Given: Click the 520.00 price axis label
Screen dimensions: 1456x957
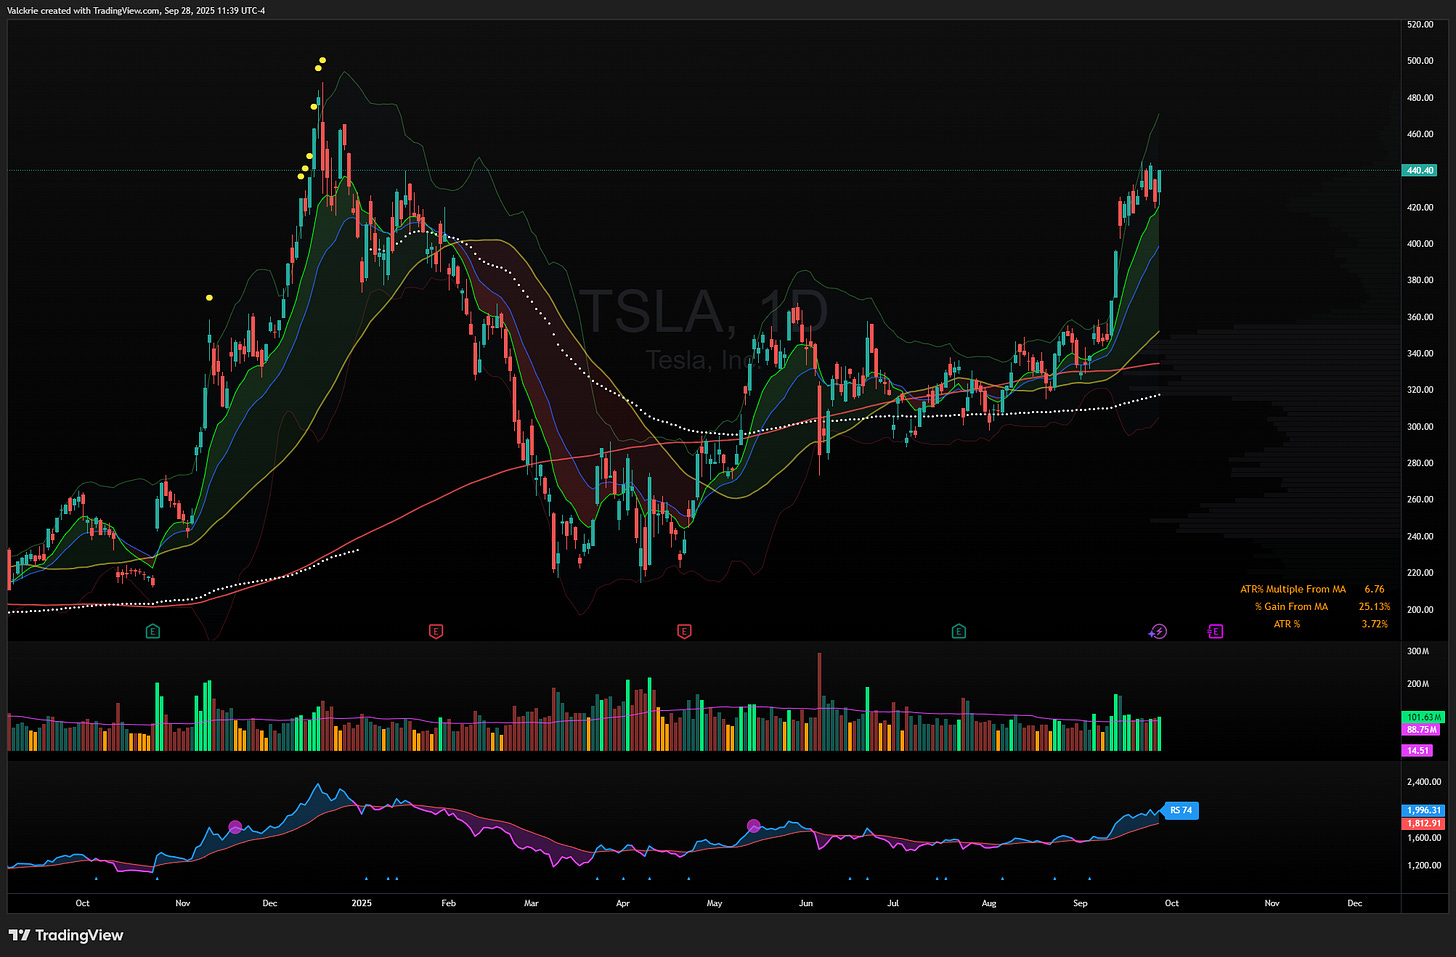Looking at the screenshot, I should click(1420, 24).
